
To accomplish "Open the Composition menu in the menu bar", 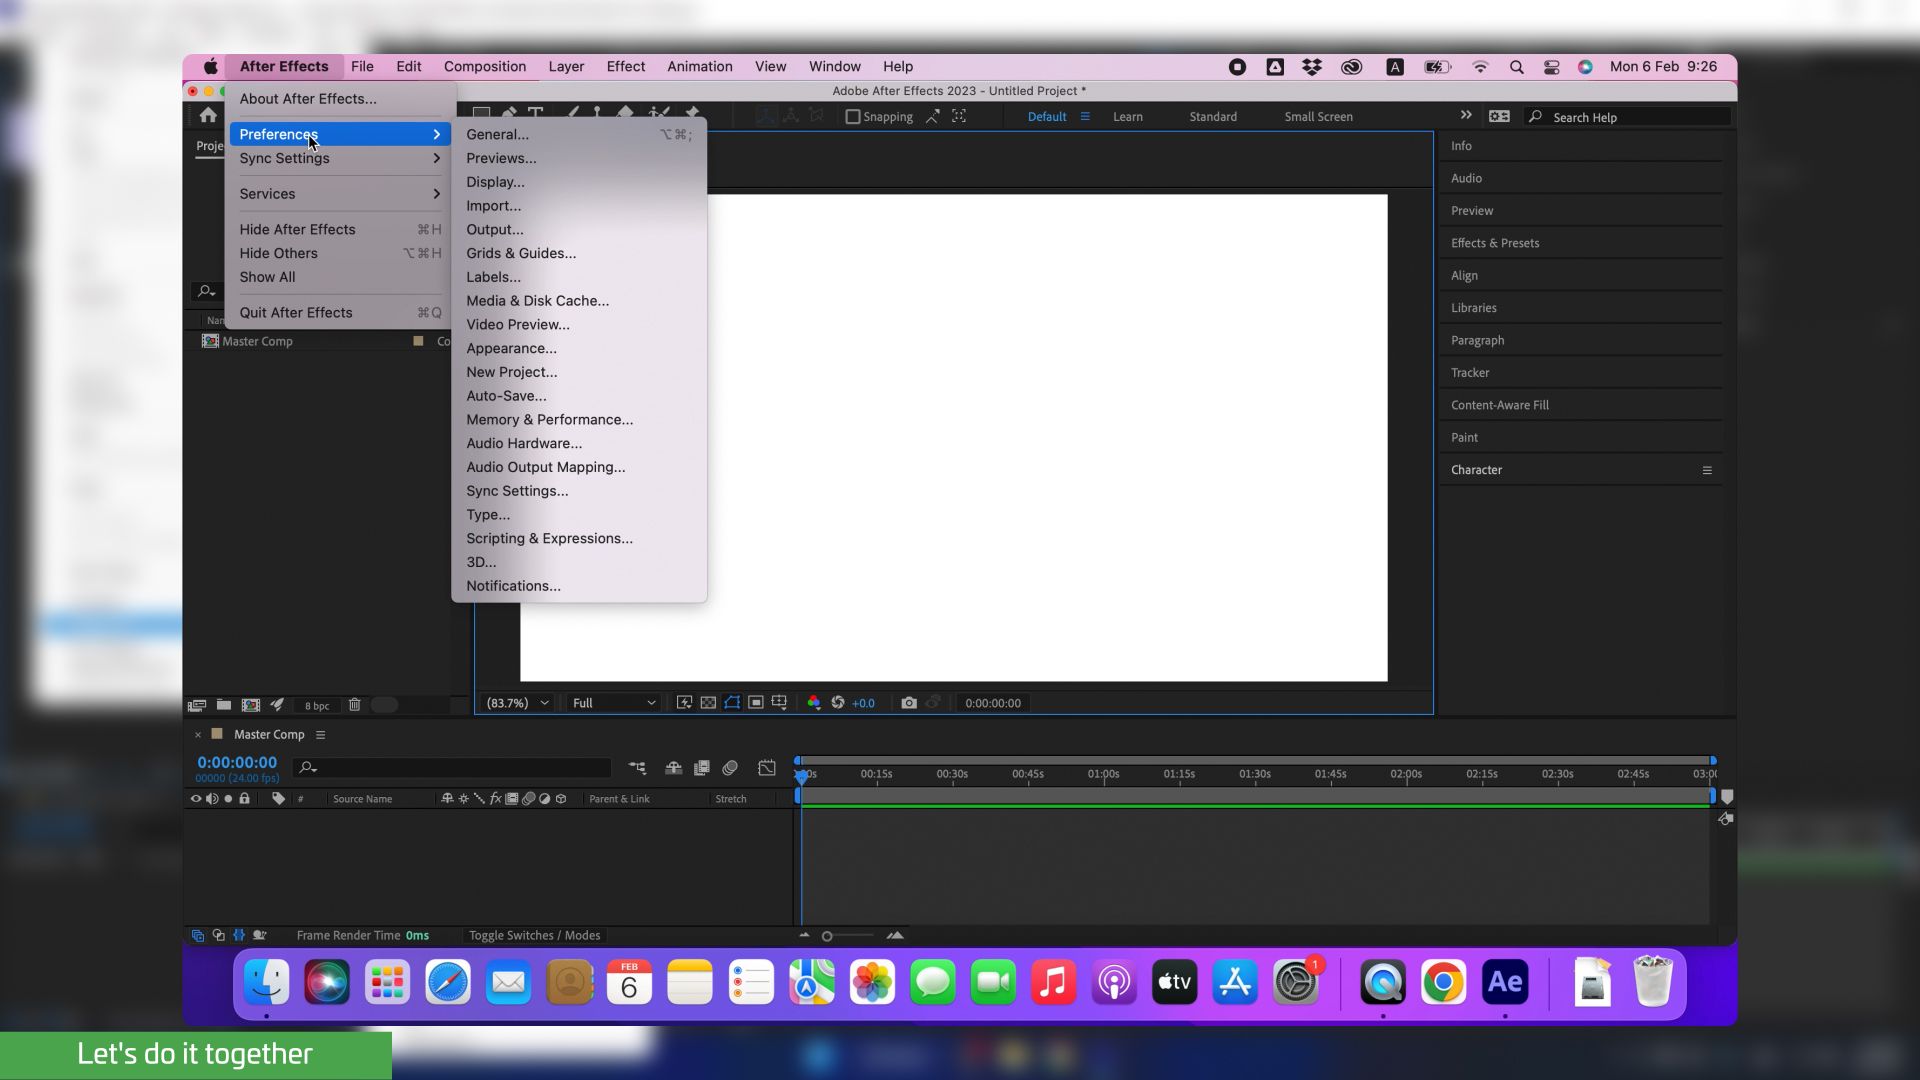I will 484,67.
